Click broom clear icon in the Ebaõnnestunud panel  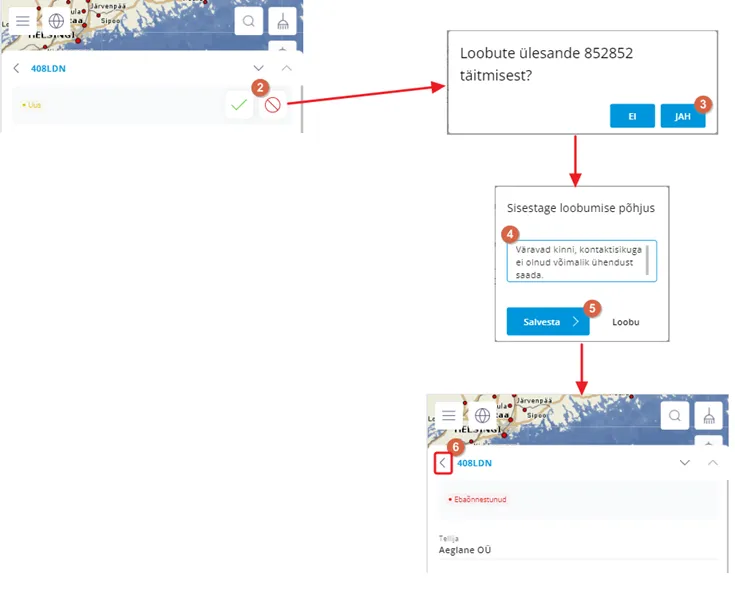(709, 415)
